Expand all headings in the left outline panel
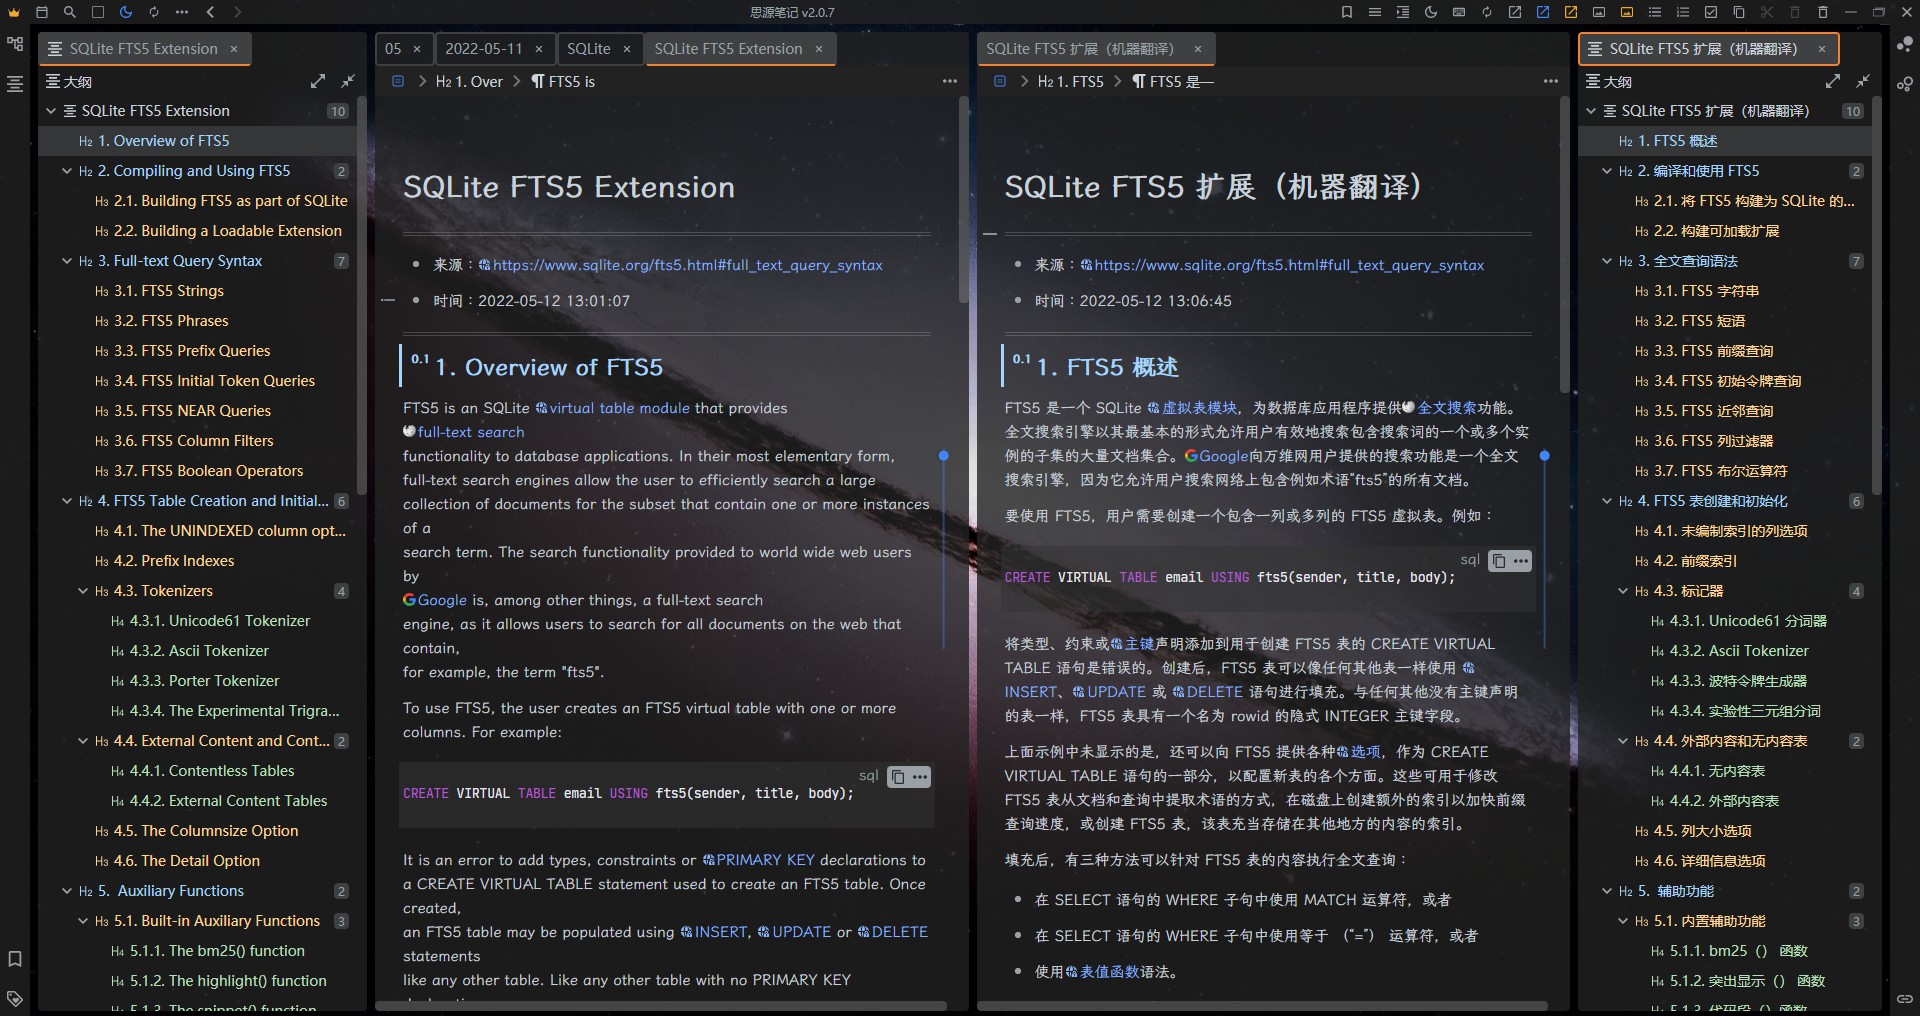This screenshot has height=1016, width=1920. click(x=318, y=81)
